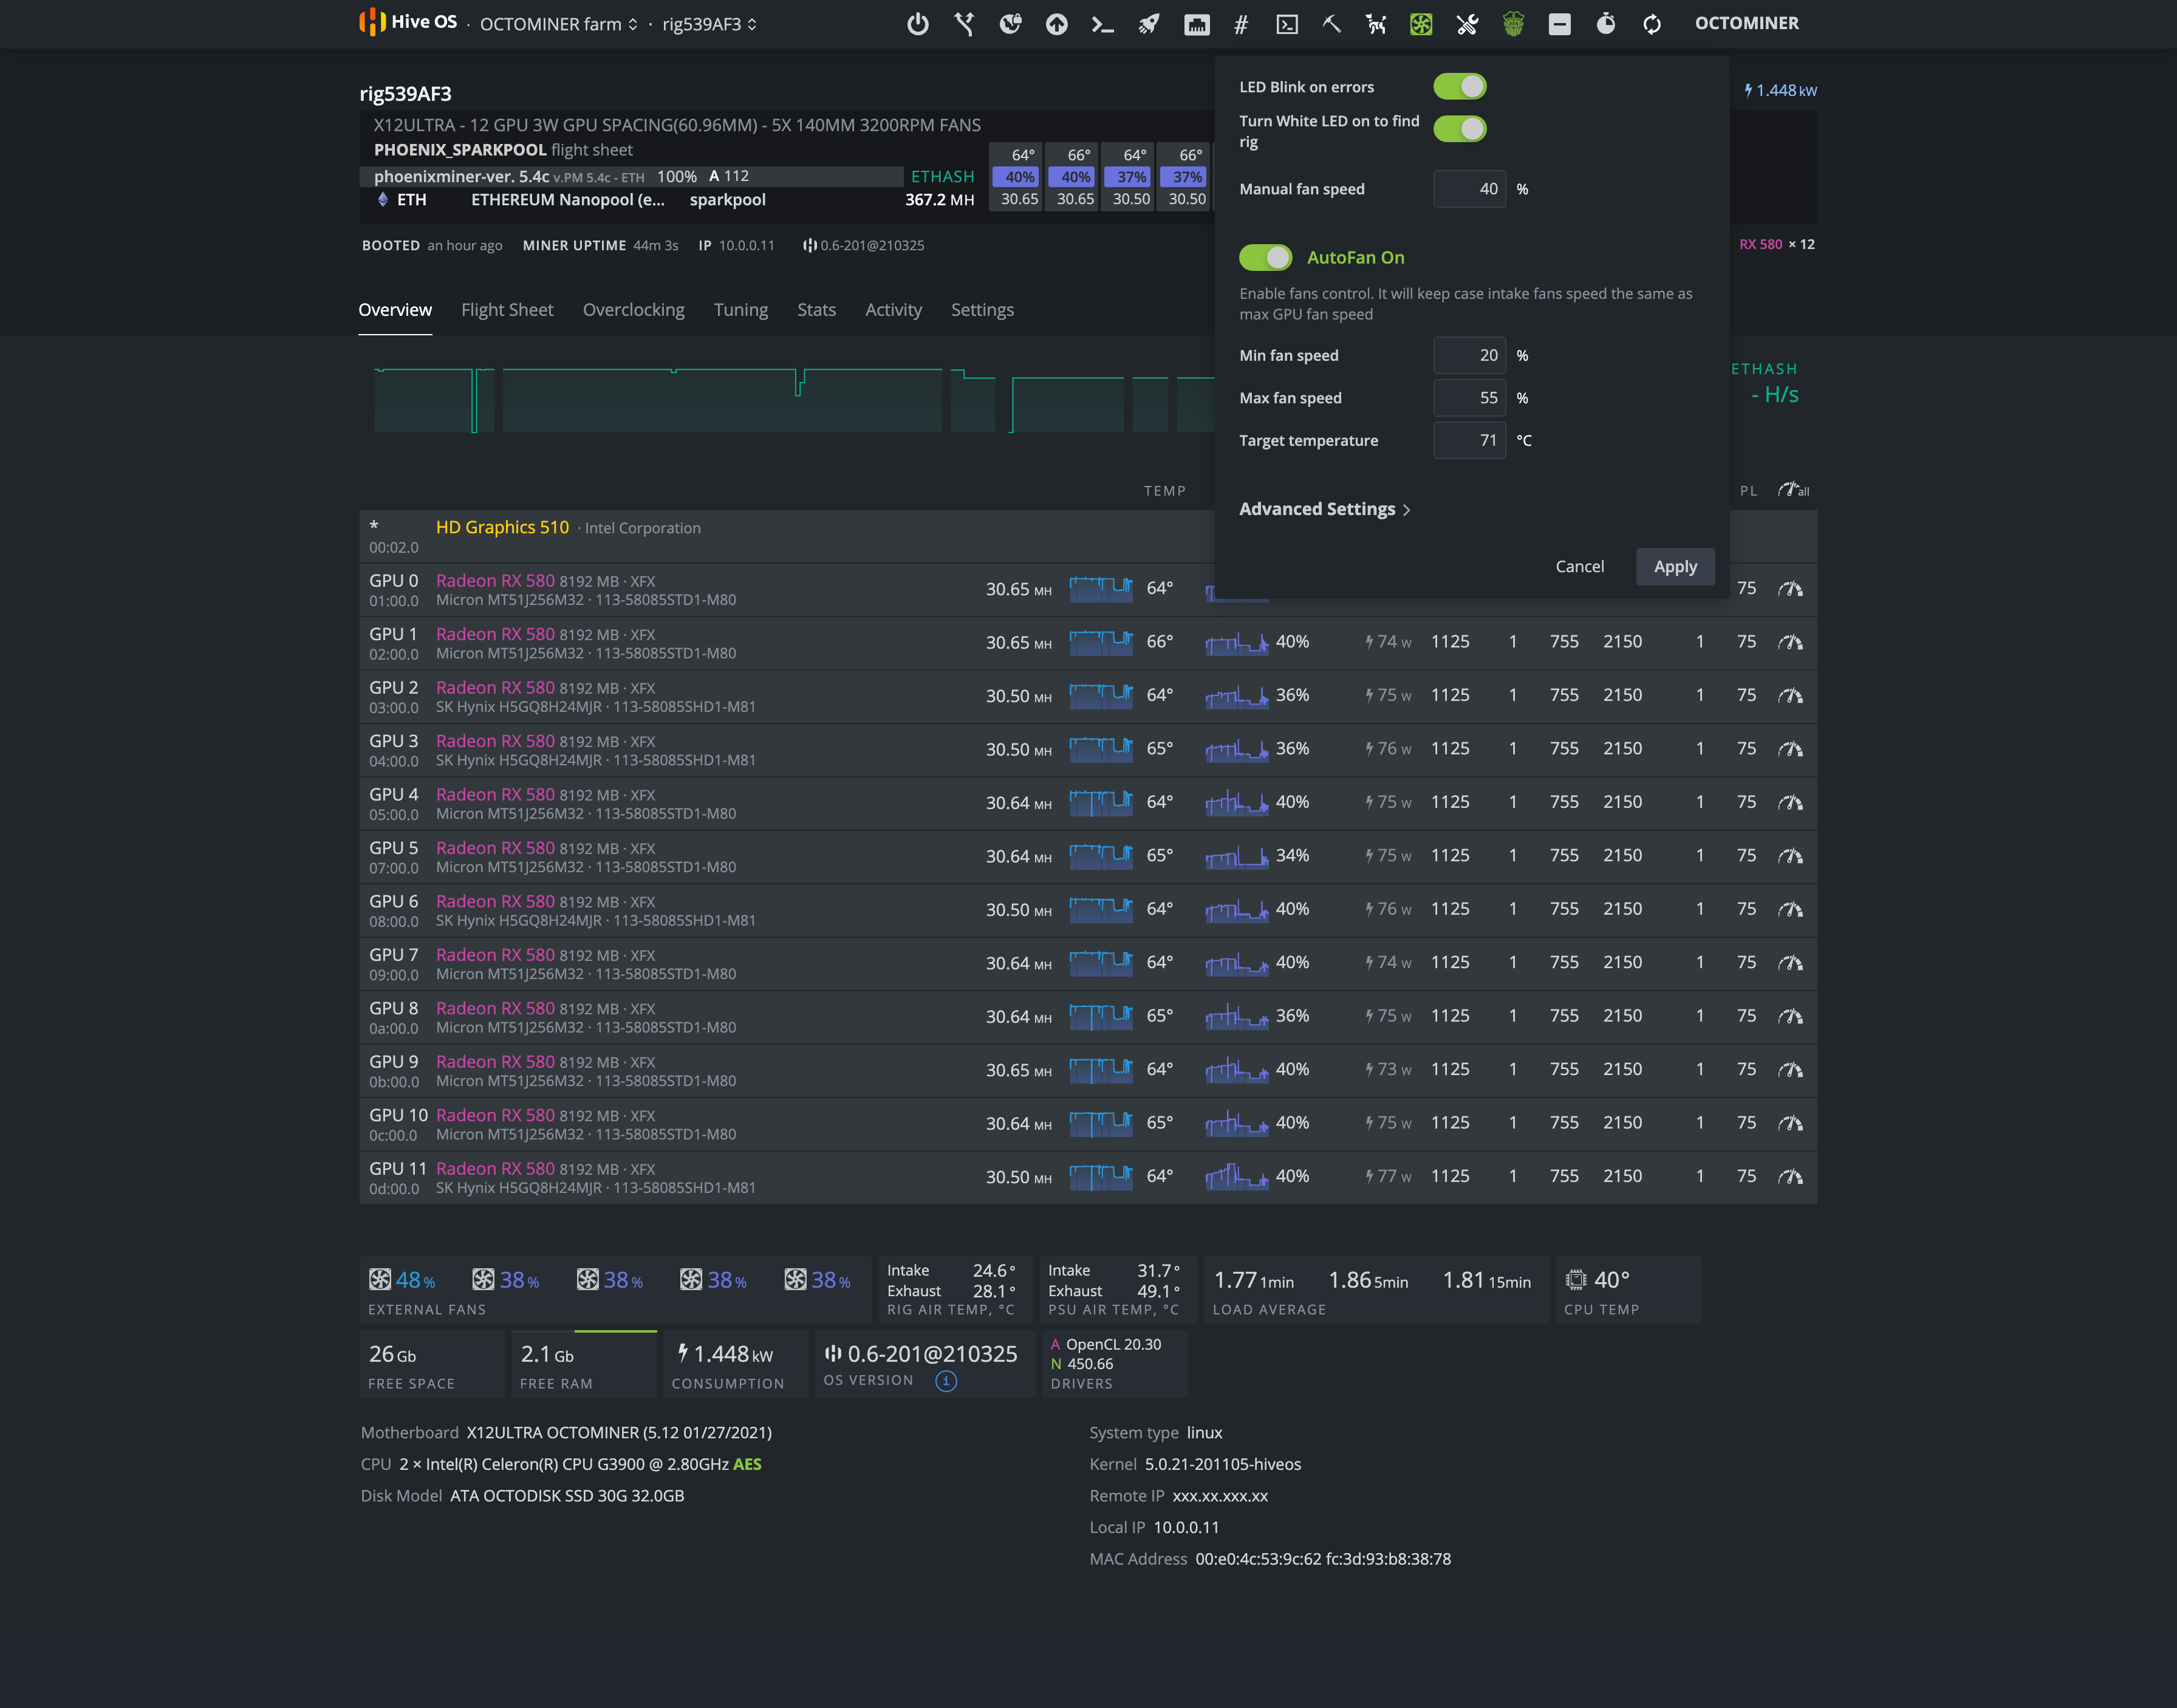Screen dimensions: 2177x1708
Task: Click the green fan controller icon
Action: tap(1421, 24)
